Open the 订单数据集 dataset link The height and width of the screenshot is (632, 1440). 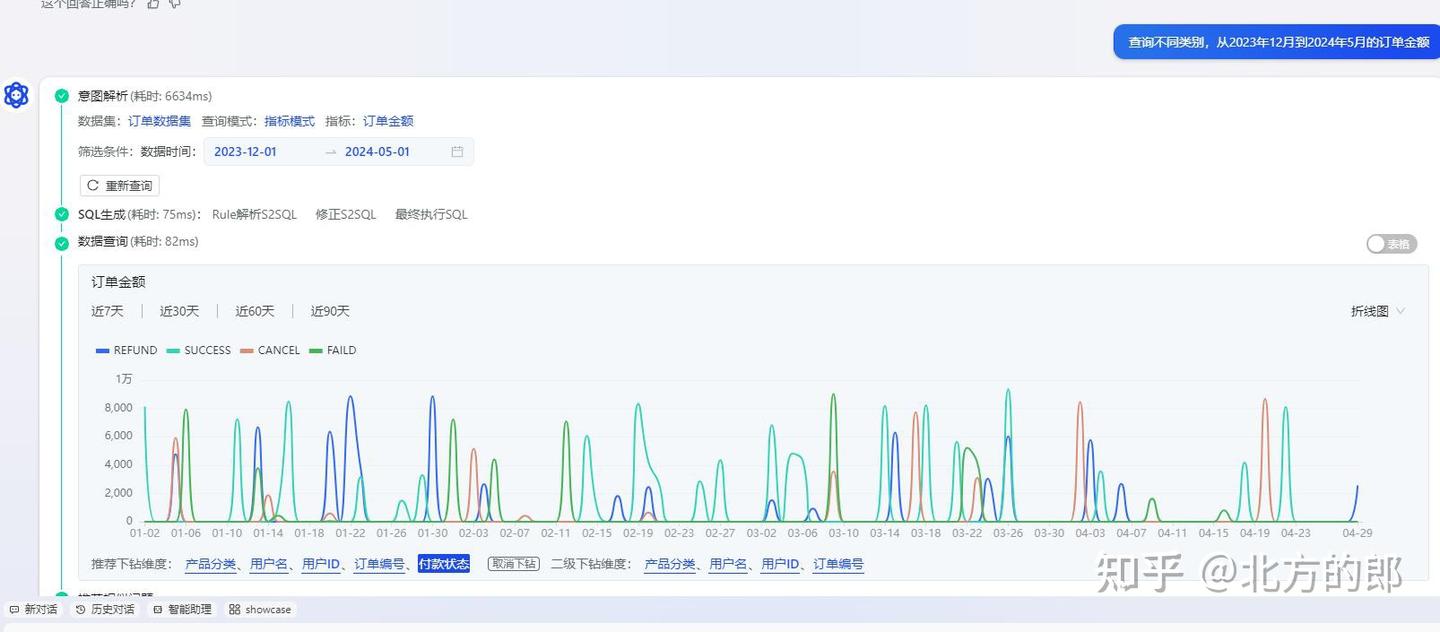pyautogui.click(x=158, y=121)
